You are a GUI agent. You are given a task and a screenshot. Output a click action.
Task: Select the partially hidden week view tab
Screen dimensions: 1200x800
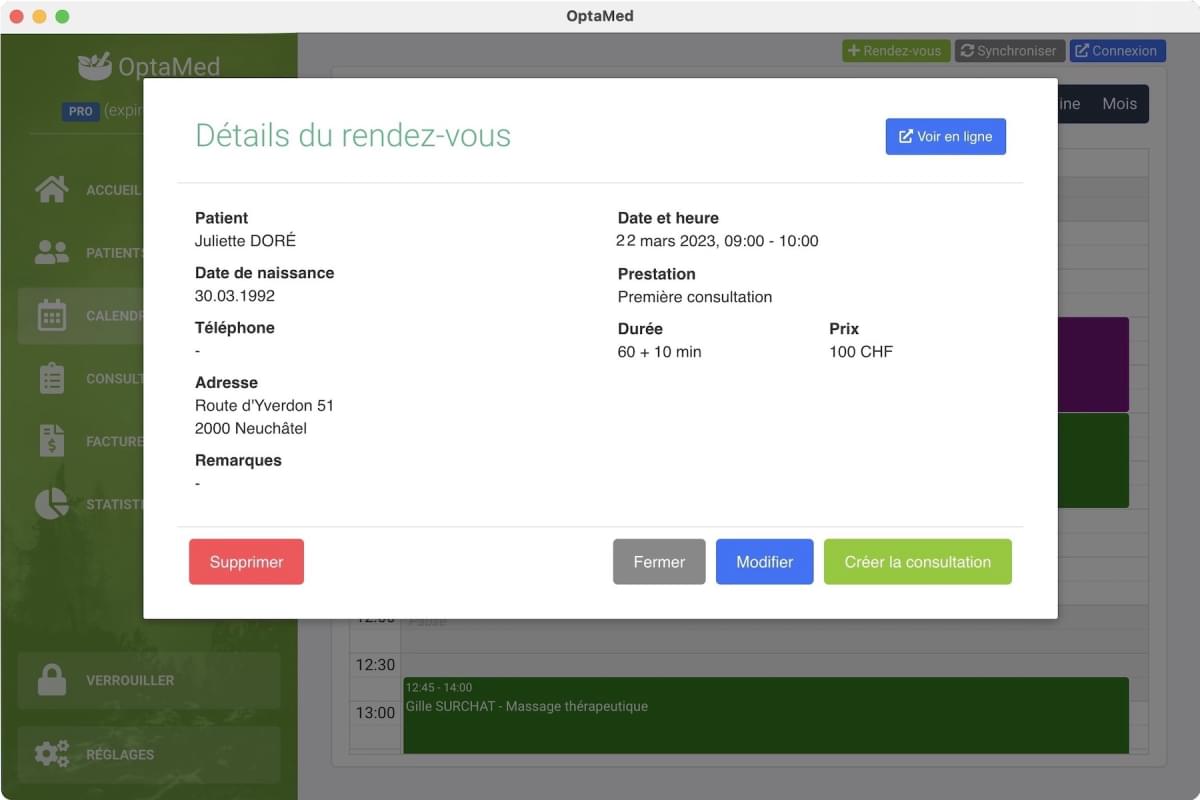coord(1070,104)
